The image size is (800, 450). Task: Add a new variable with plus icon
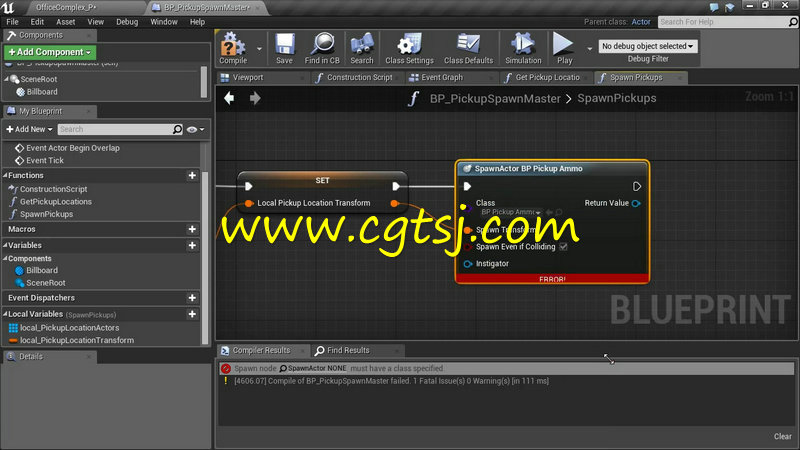pos(192,245)
